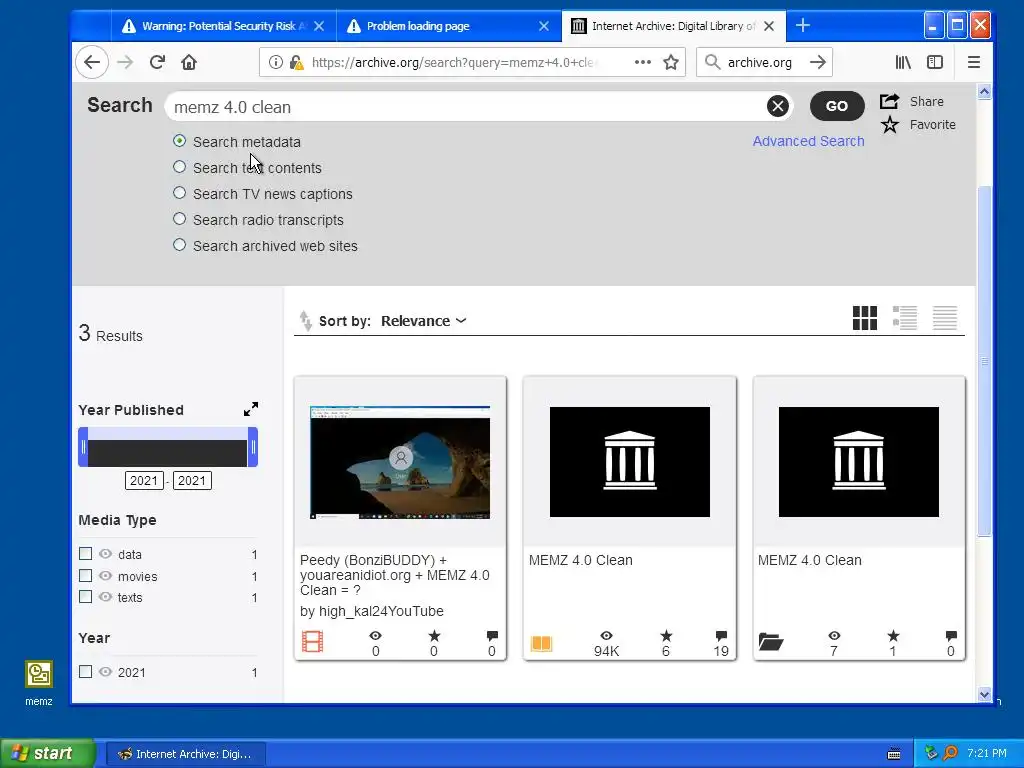The width and height of the screenshot is (1024, 768).
Task: Select Search text contents option
Action: (179, 167)
